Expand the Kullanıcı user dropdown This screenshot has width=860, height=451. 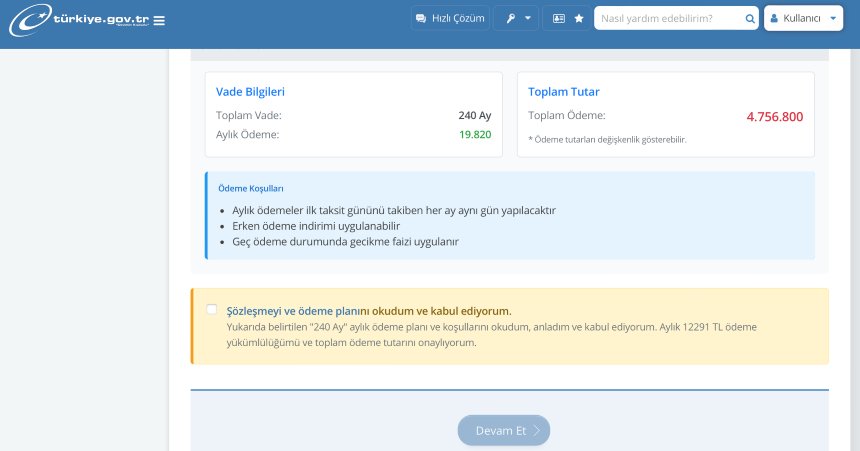[x=803, y=18]
